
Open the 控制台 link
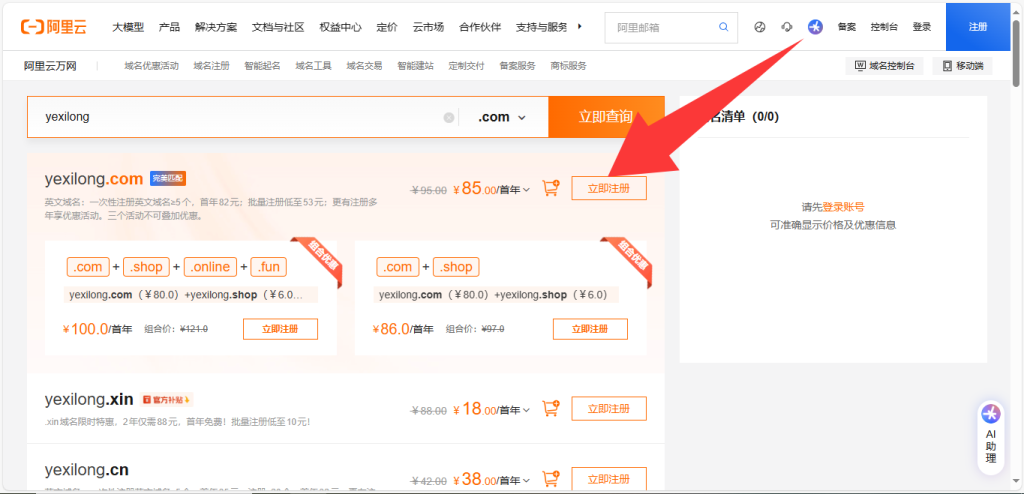point(884,27)
